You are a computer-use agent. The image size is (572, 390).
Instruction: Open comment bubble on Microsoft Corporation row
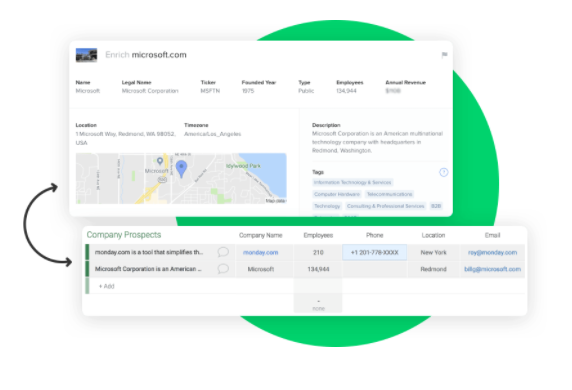[x=223, y=269]
